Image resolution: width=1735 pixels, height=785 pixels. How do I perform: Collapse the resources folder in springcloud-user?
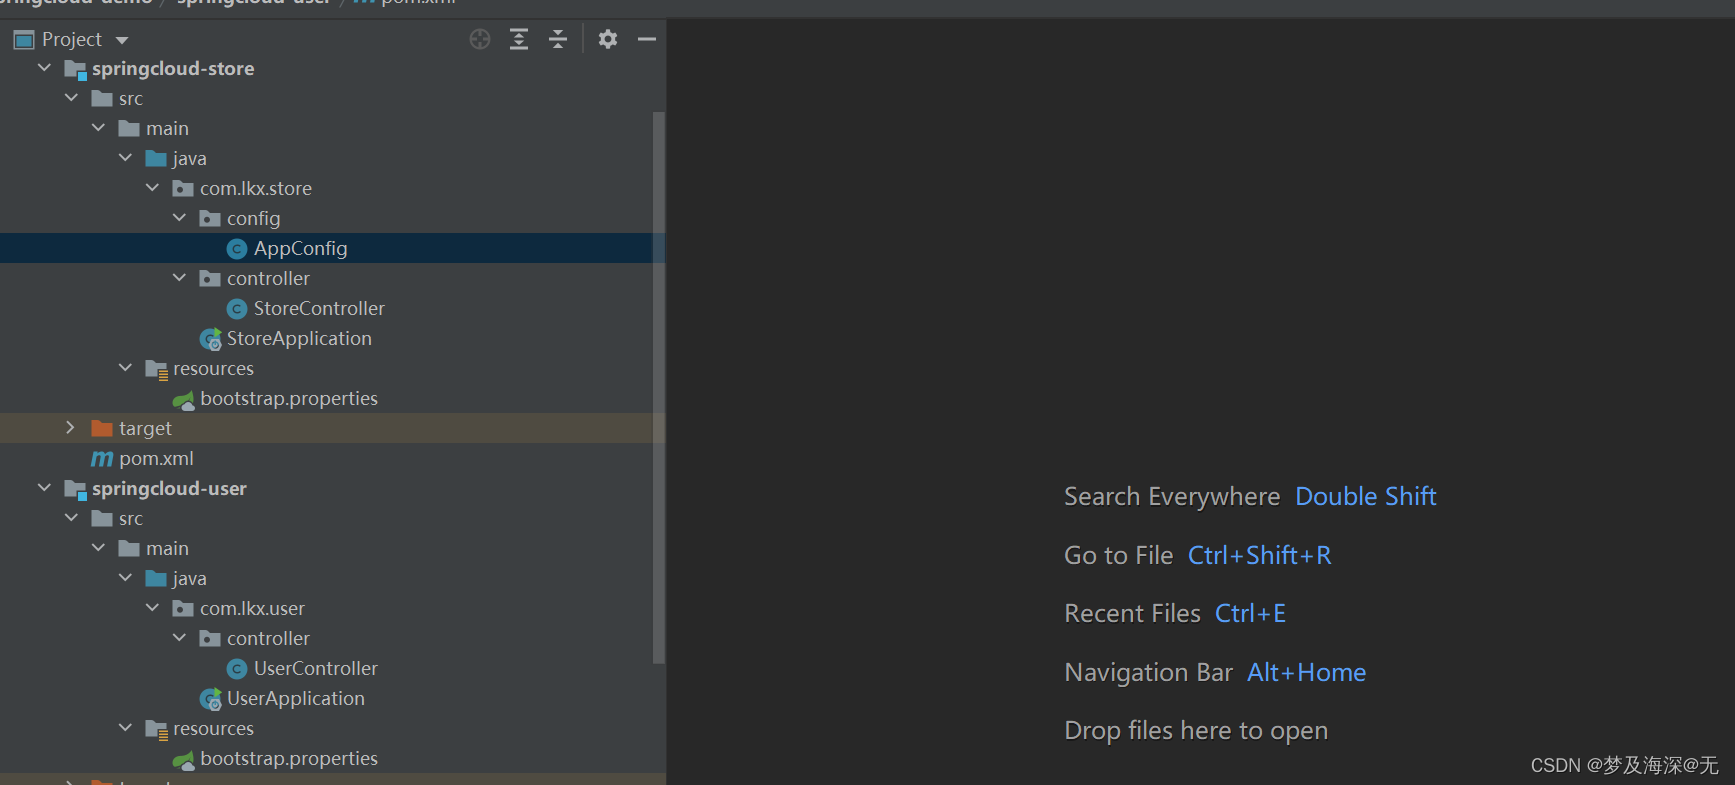click(125, 728)
